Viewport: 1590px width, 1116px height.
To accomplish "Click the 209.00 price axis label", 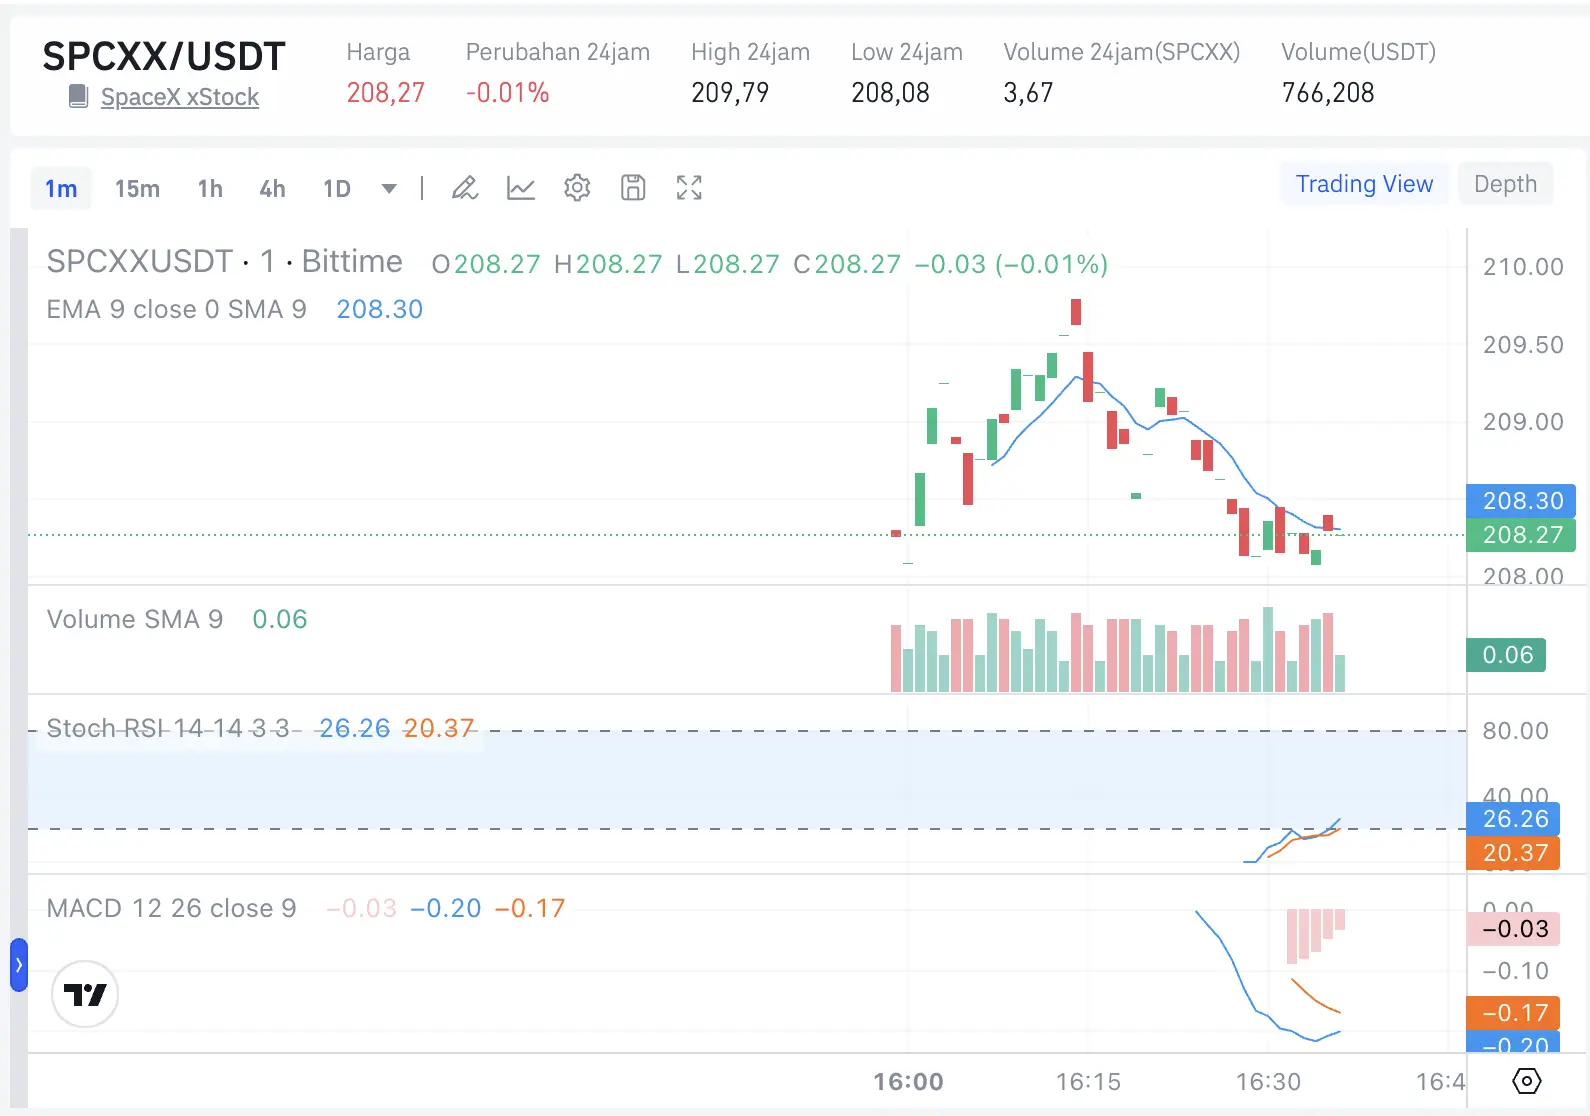I will point(1523,422).
